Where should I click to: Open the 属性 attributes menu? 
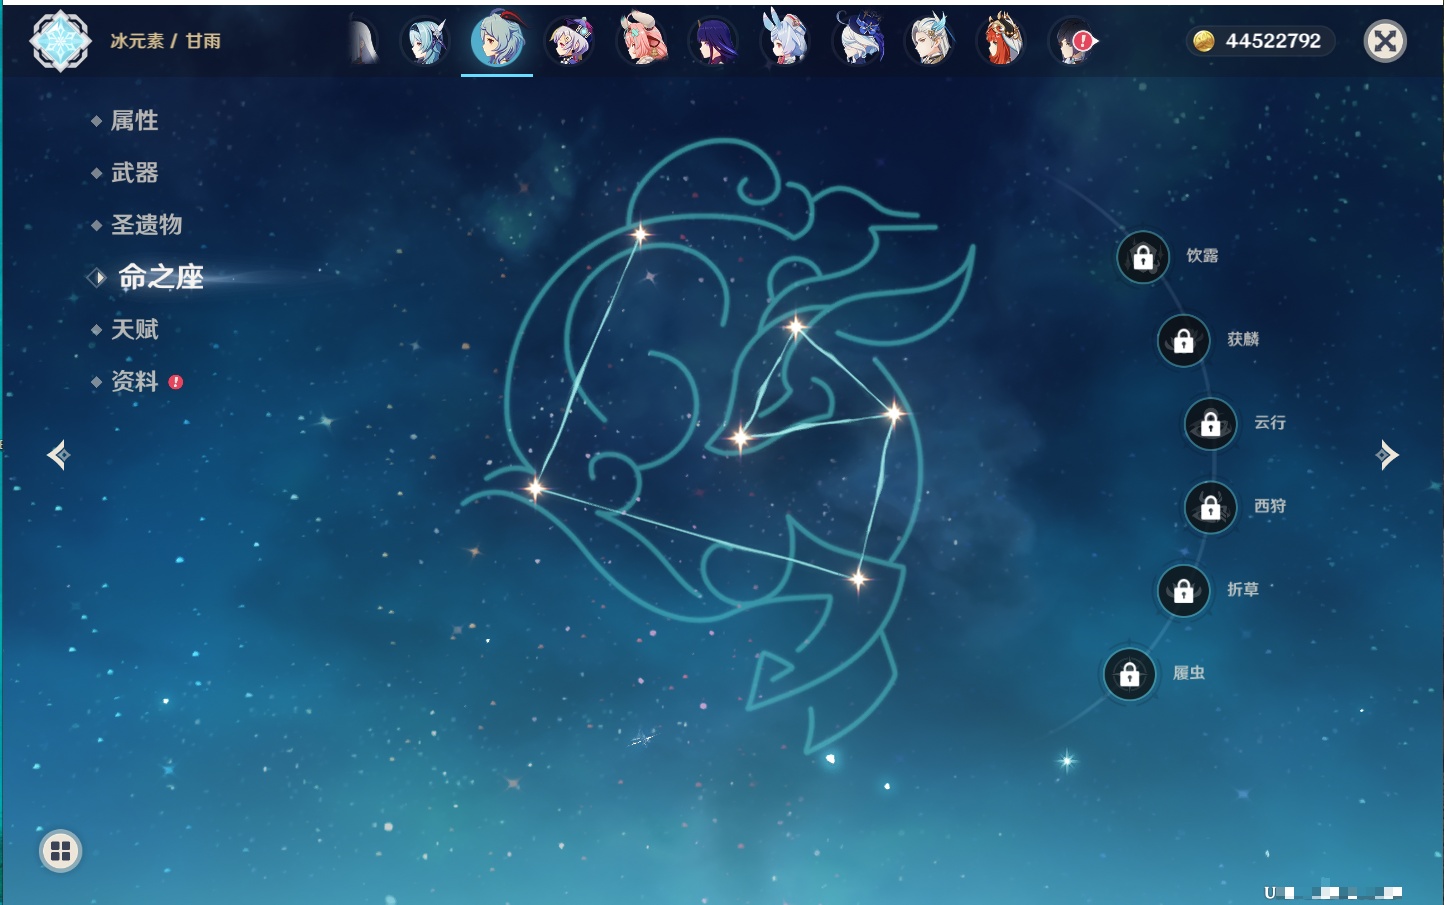coord(134,121)
